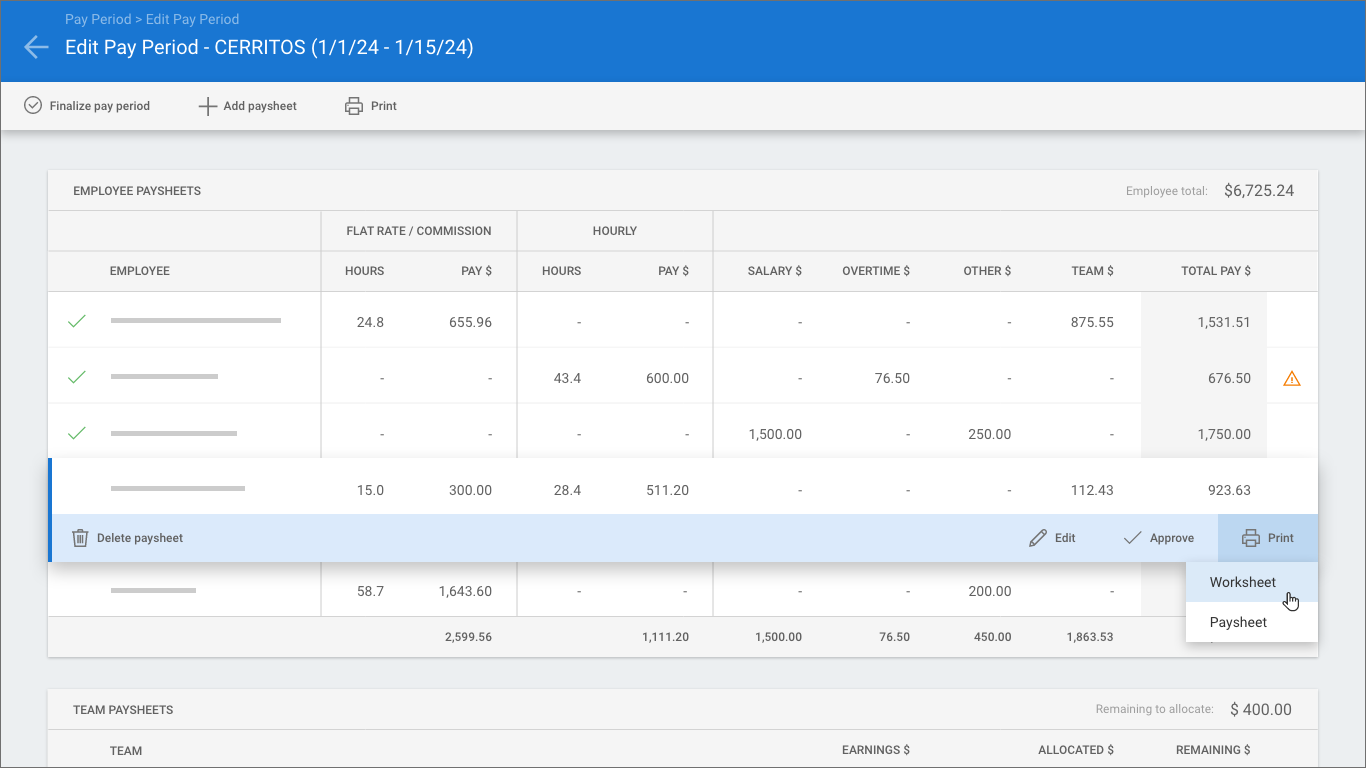Image resolution: width=1366 pixels, height=768 pixels.
Task: Click the TEAM PAYSHEETS section title
Action: tap(123, 710)
